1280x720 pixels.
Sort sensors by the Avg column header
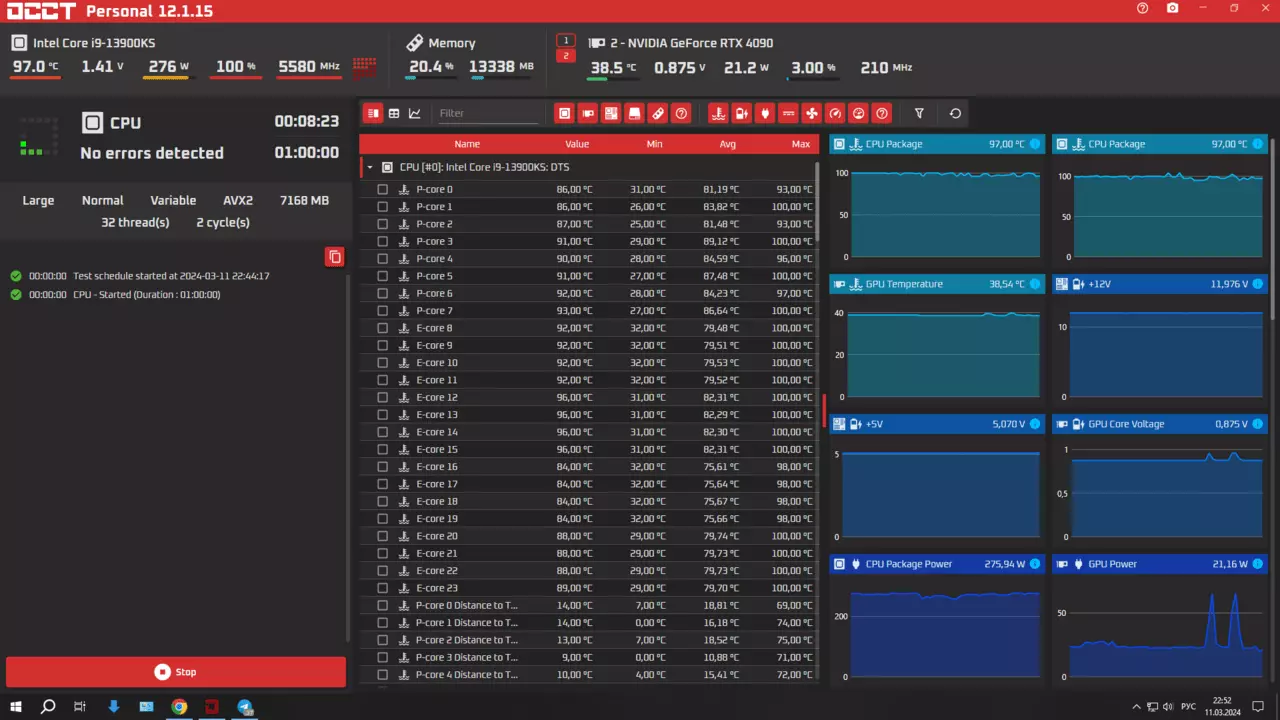pos(727,144)
